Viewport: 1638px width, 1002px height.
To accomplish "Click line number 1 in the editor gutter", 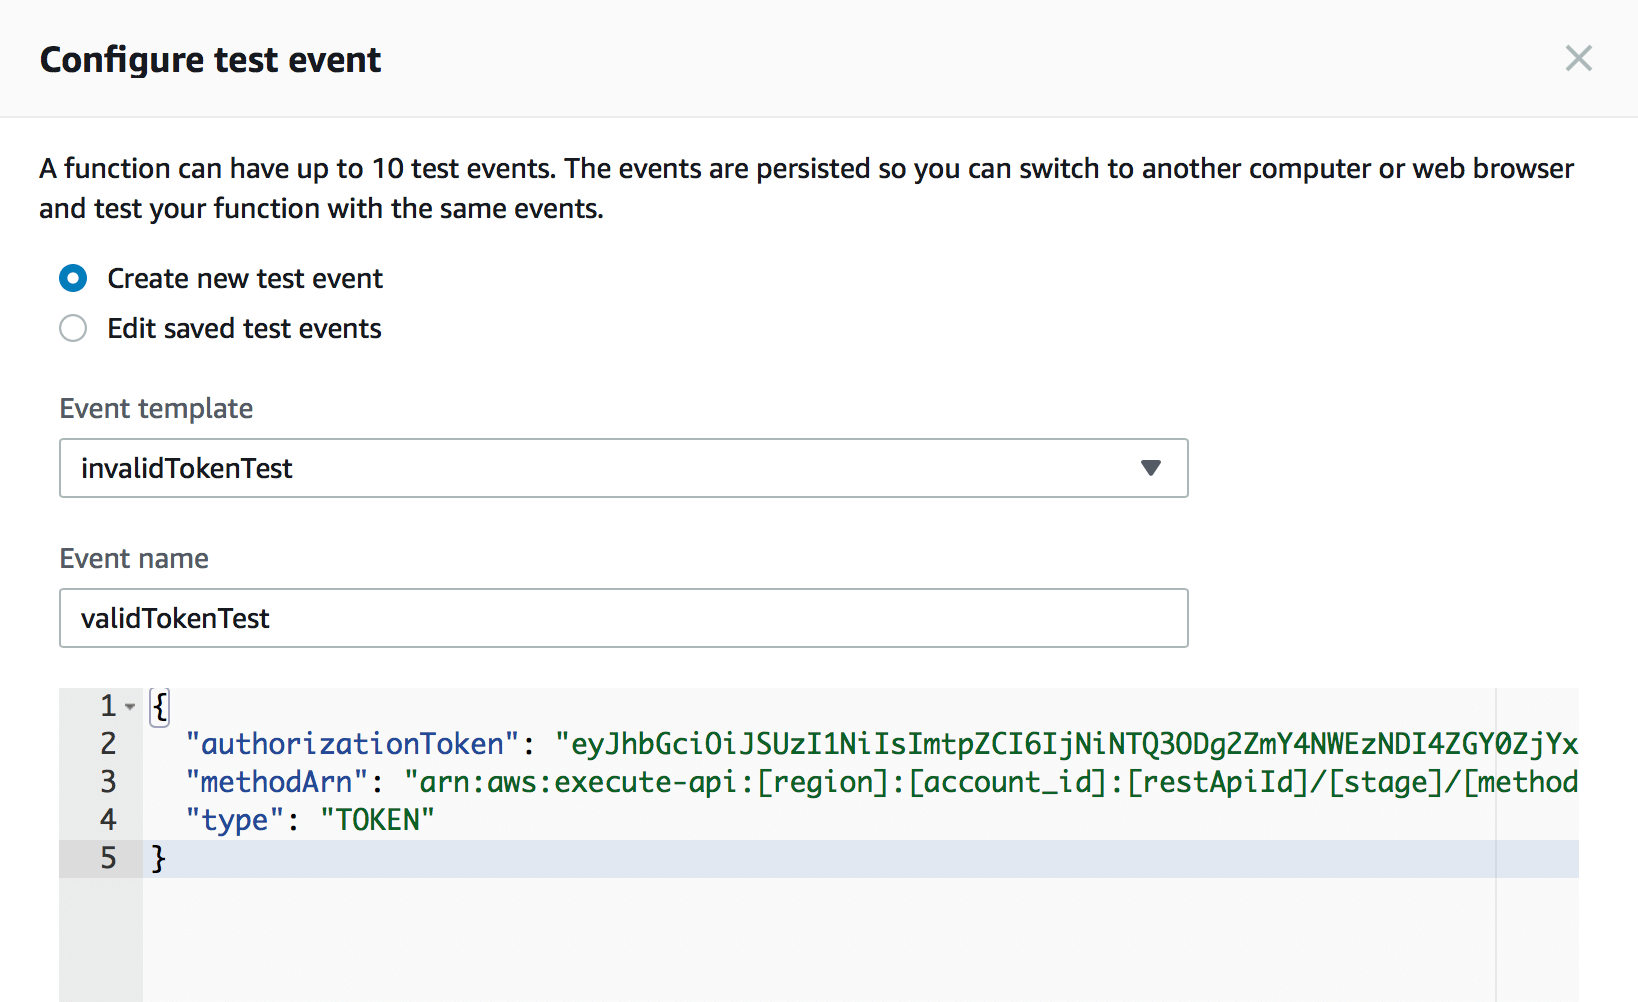I will click(x=108, y=706).
